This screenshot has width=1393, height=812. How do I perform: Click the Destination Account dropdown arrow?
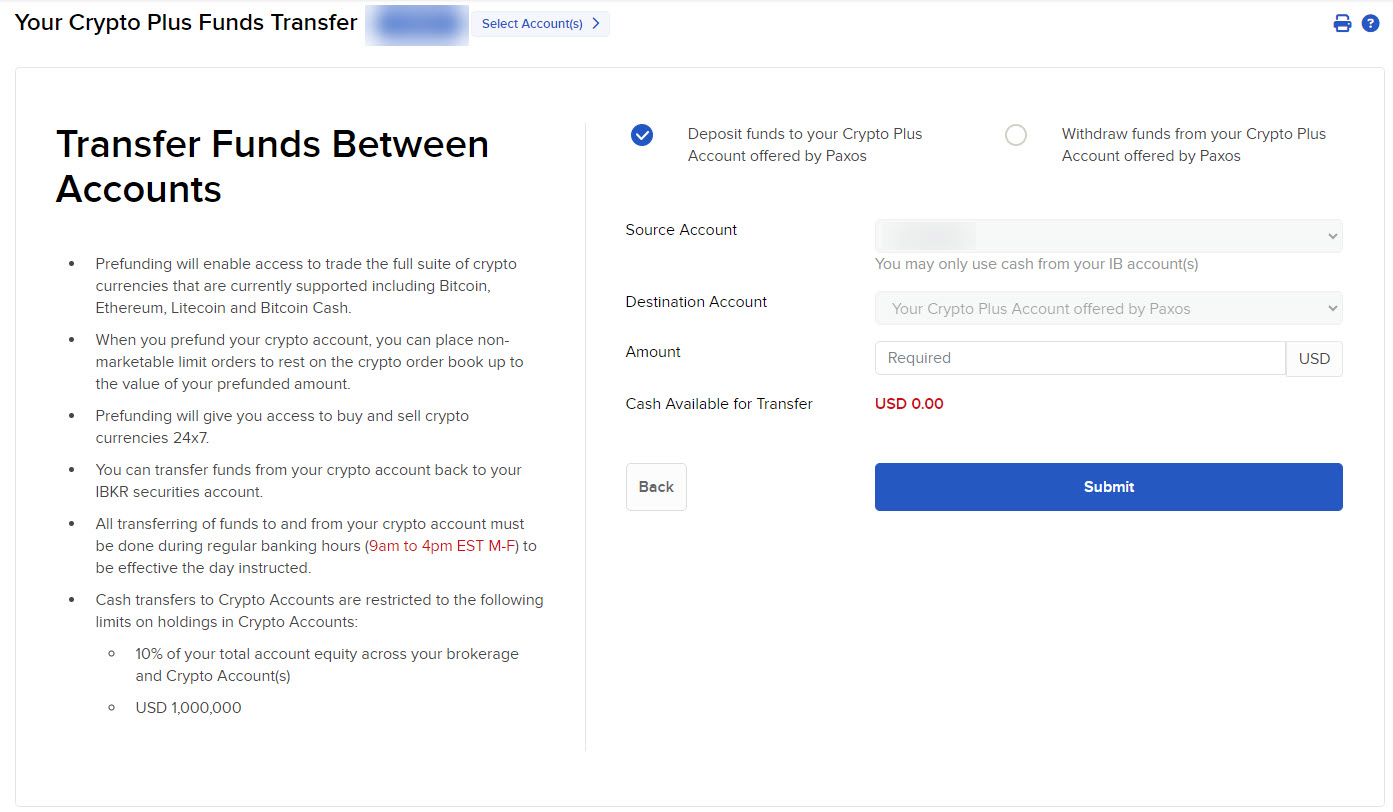[1332, 308]
